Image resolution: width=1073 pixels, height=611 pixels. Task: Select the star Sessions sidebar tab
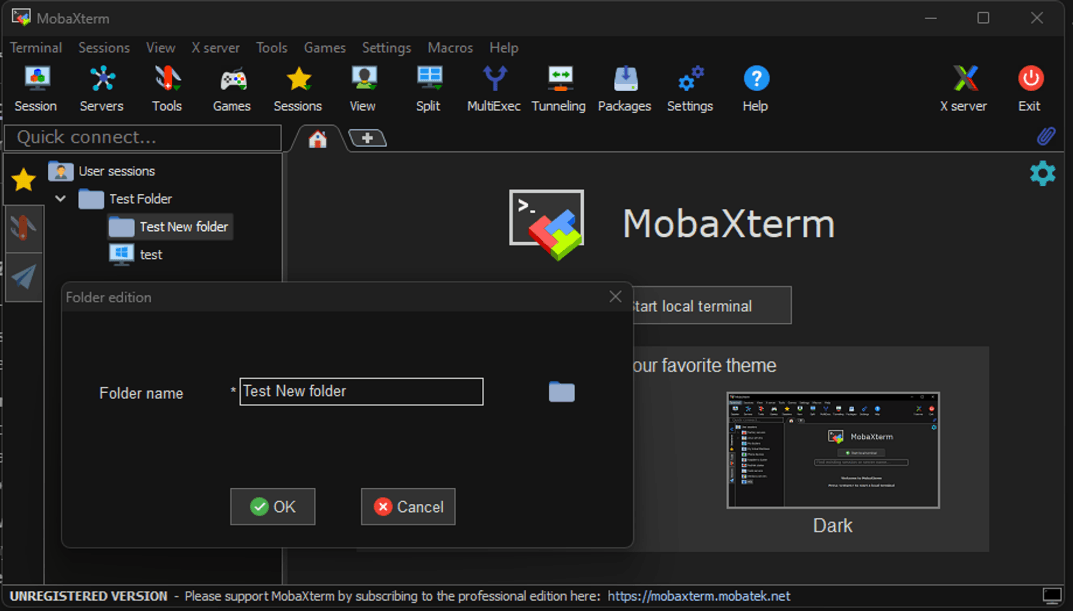(x=23, y=180)
